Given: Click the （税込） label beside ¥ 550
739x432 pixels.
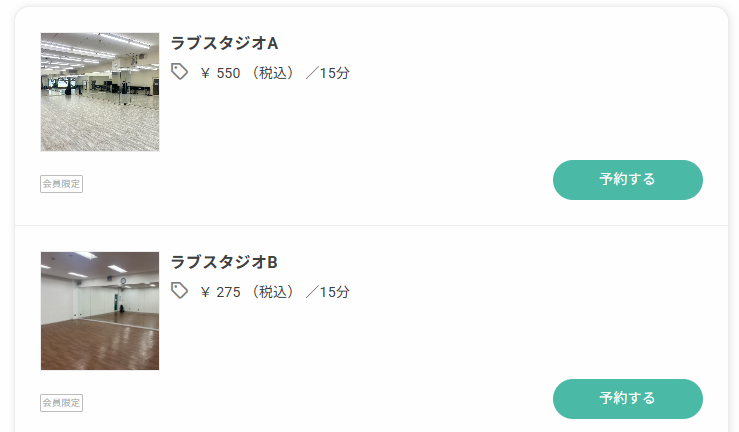Looking at the screenshot, I should (x=273, y=73).
